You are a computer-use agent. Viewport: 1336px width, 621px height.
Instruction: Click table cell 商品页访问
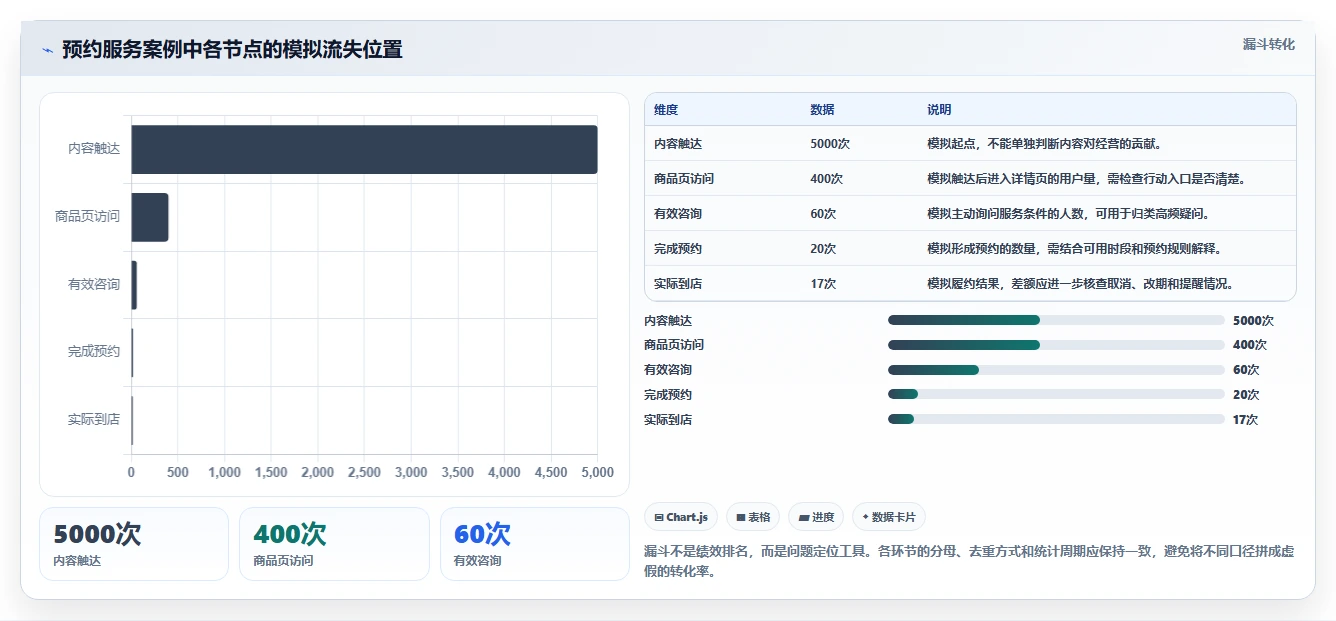684,179
